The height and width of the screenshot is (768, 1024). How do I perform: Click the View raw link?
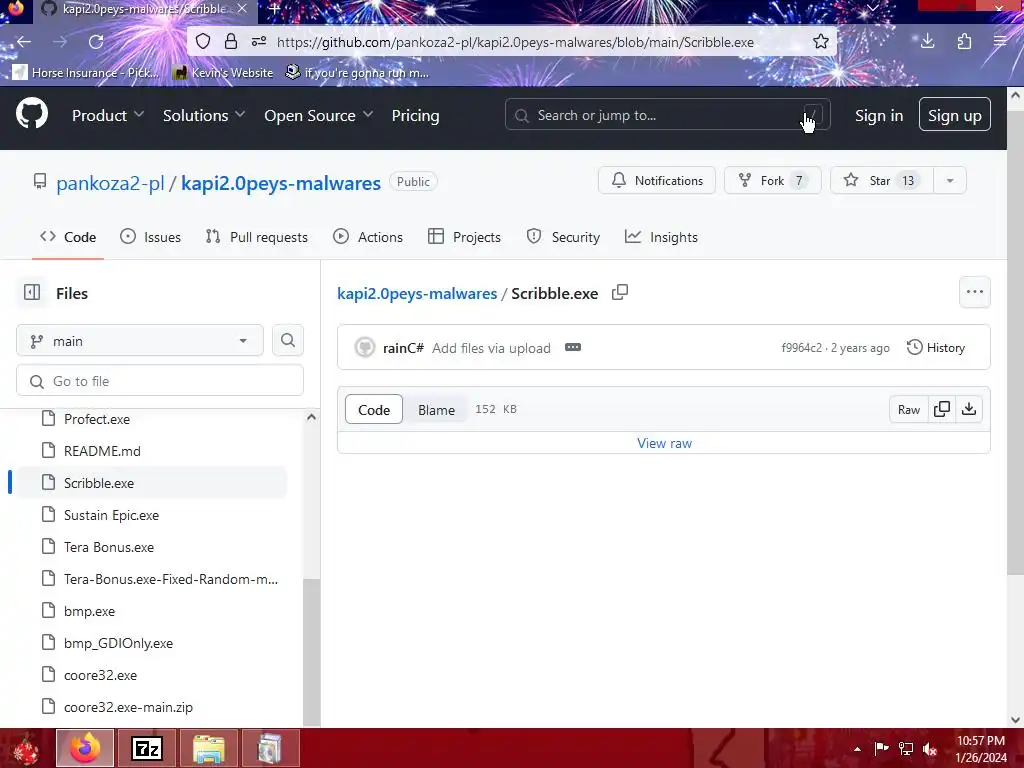(x=664, y=443)
